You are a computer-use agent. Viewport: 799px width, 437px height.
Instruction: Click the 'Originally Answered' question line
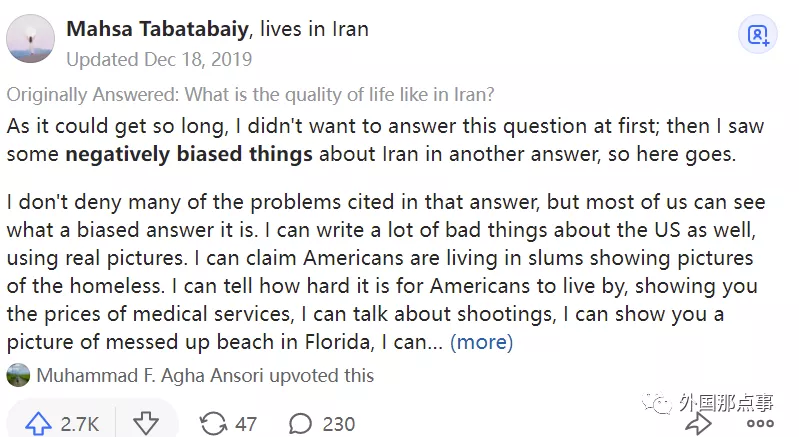click(x=250, y=96)
